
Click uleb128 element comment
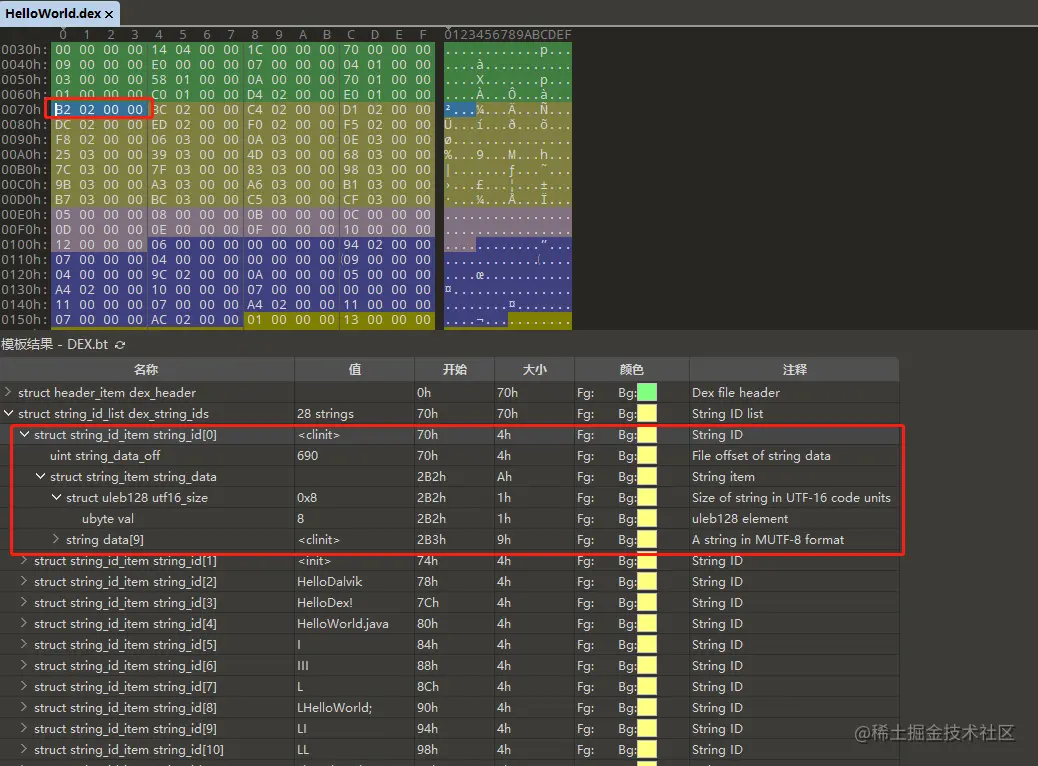pyautogui.click(x=740, y=518)
